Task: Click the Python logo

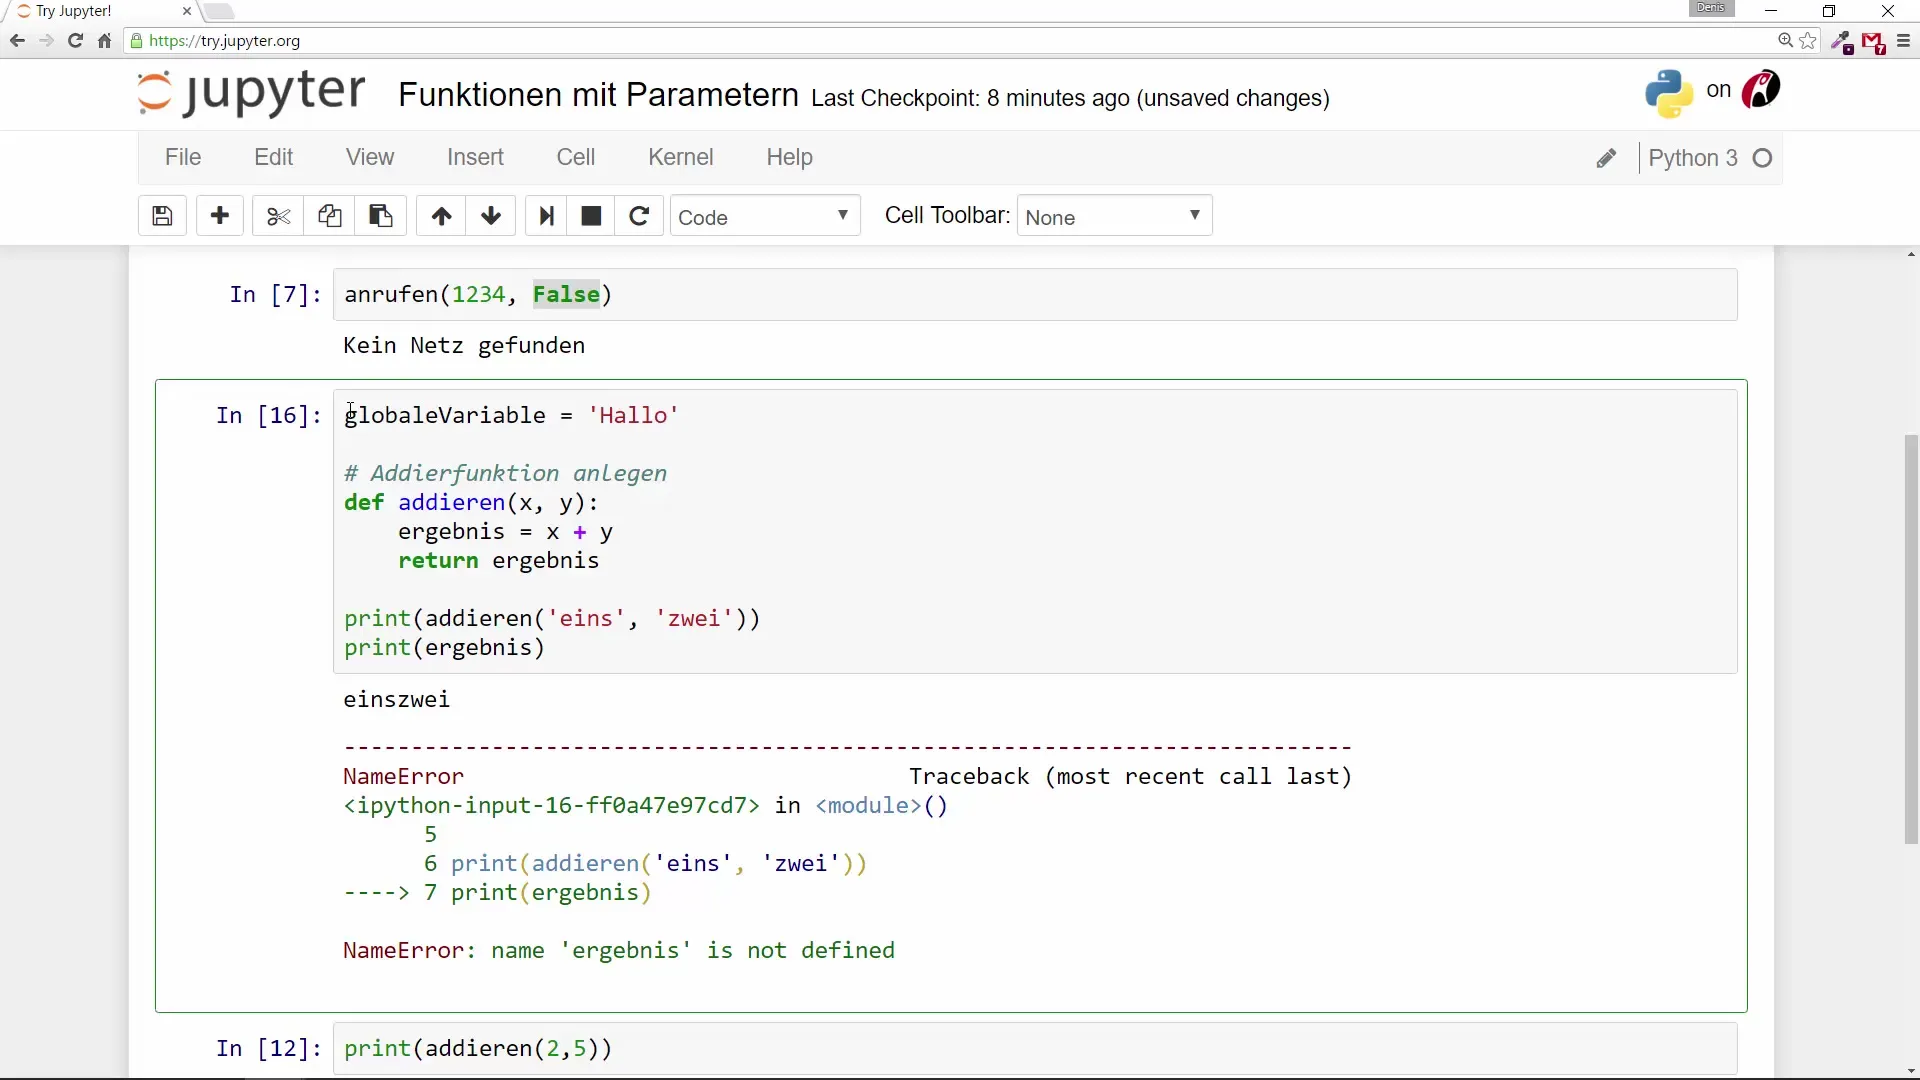Action: 1669,93
